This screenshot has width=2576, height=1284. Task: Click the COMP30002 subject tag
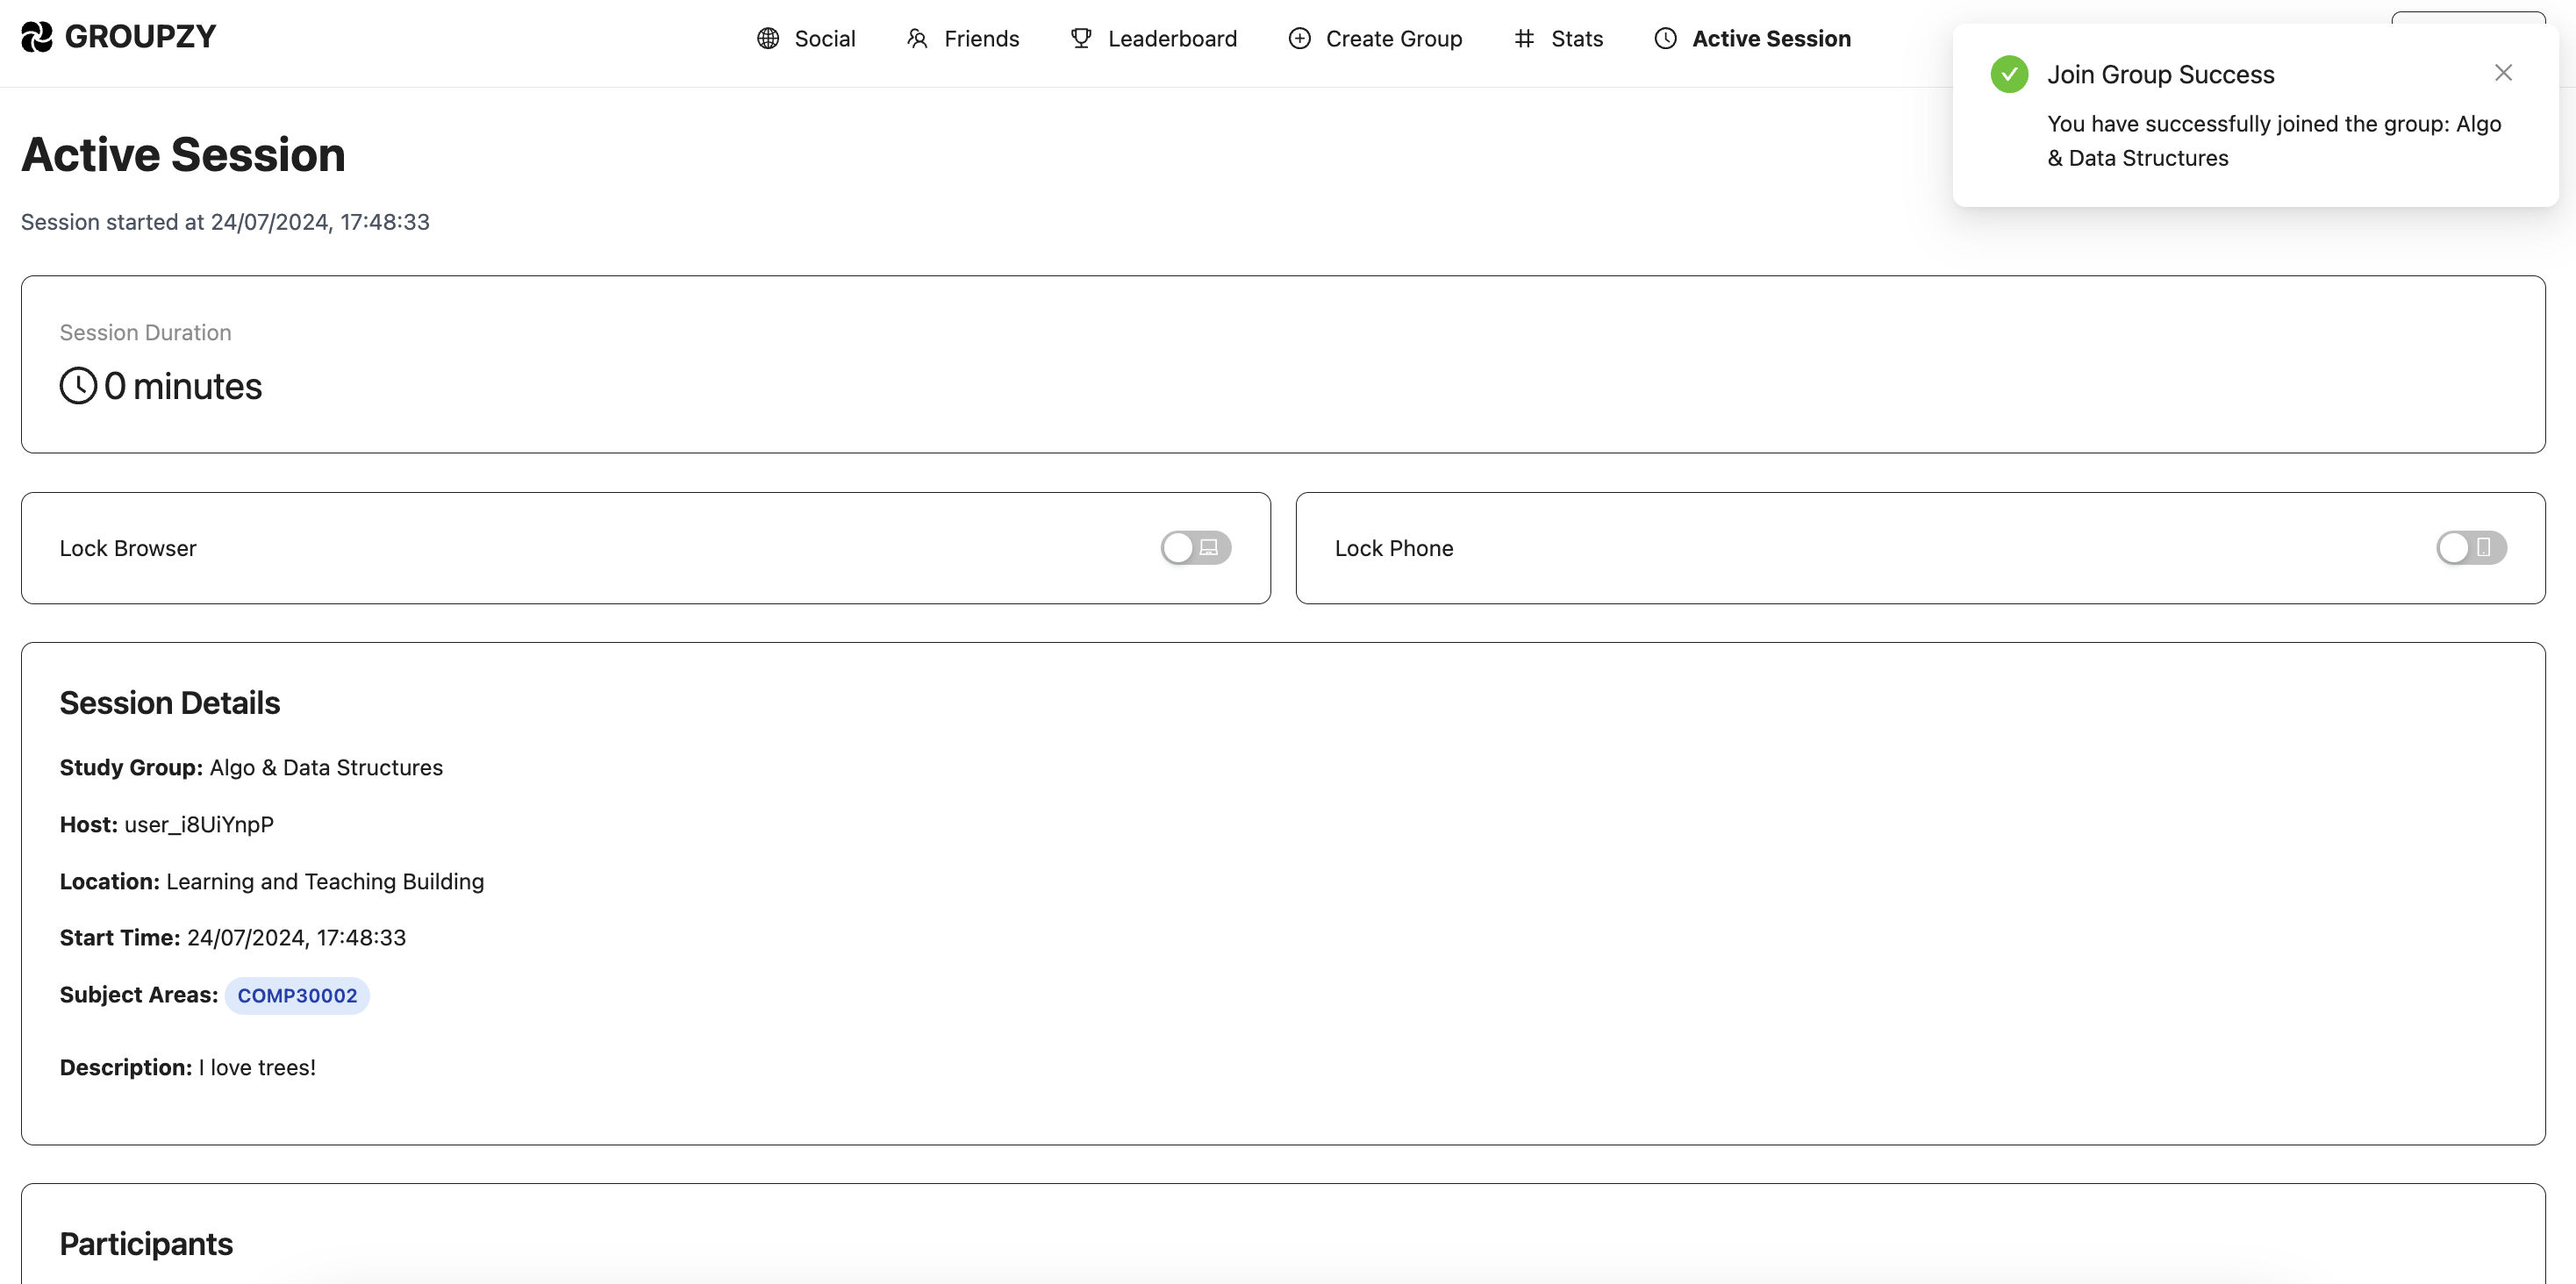(297, 996)
